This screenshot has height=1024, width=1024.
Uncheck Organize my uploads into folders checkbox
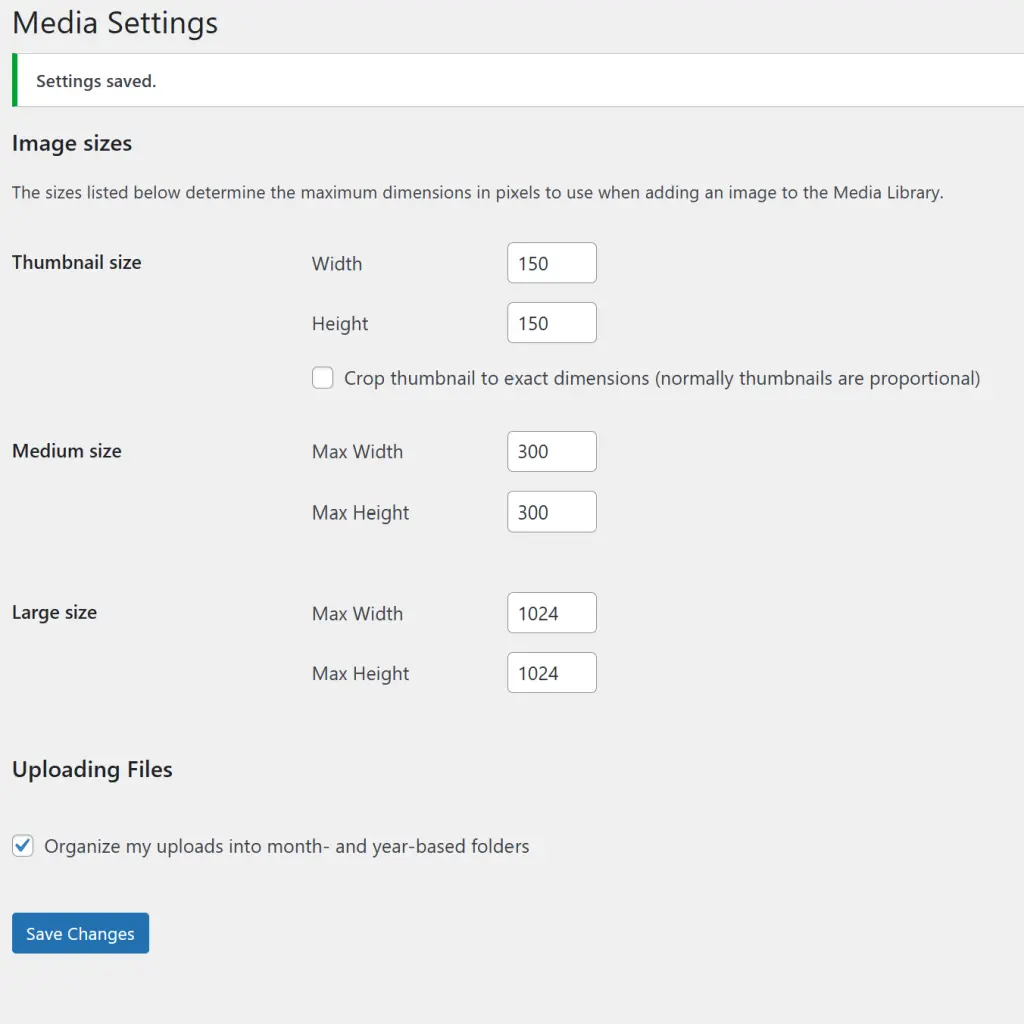click(x=23, y=846)
